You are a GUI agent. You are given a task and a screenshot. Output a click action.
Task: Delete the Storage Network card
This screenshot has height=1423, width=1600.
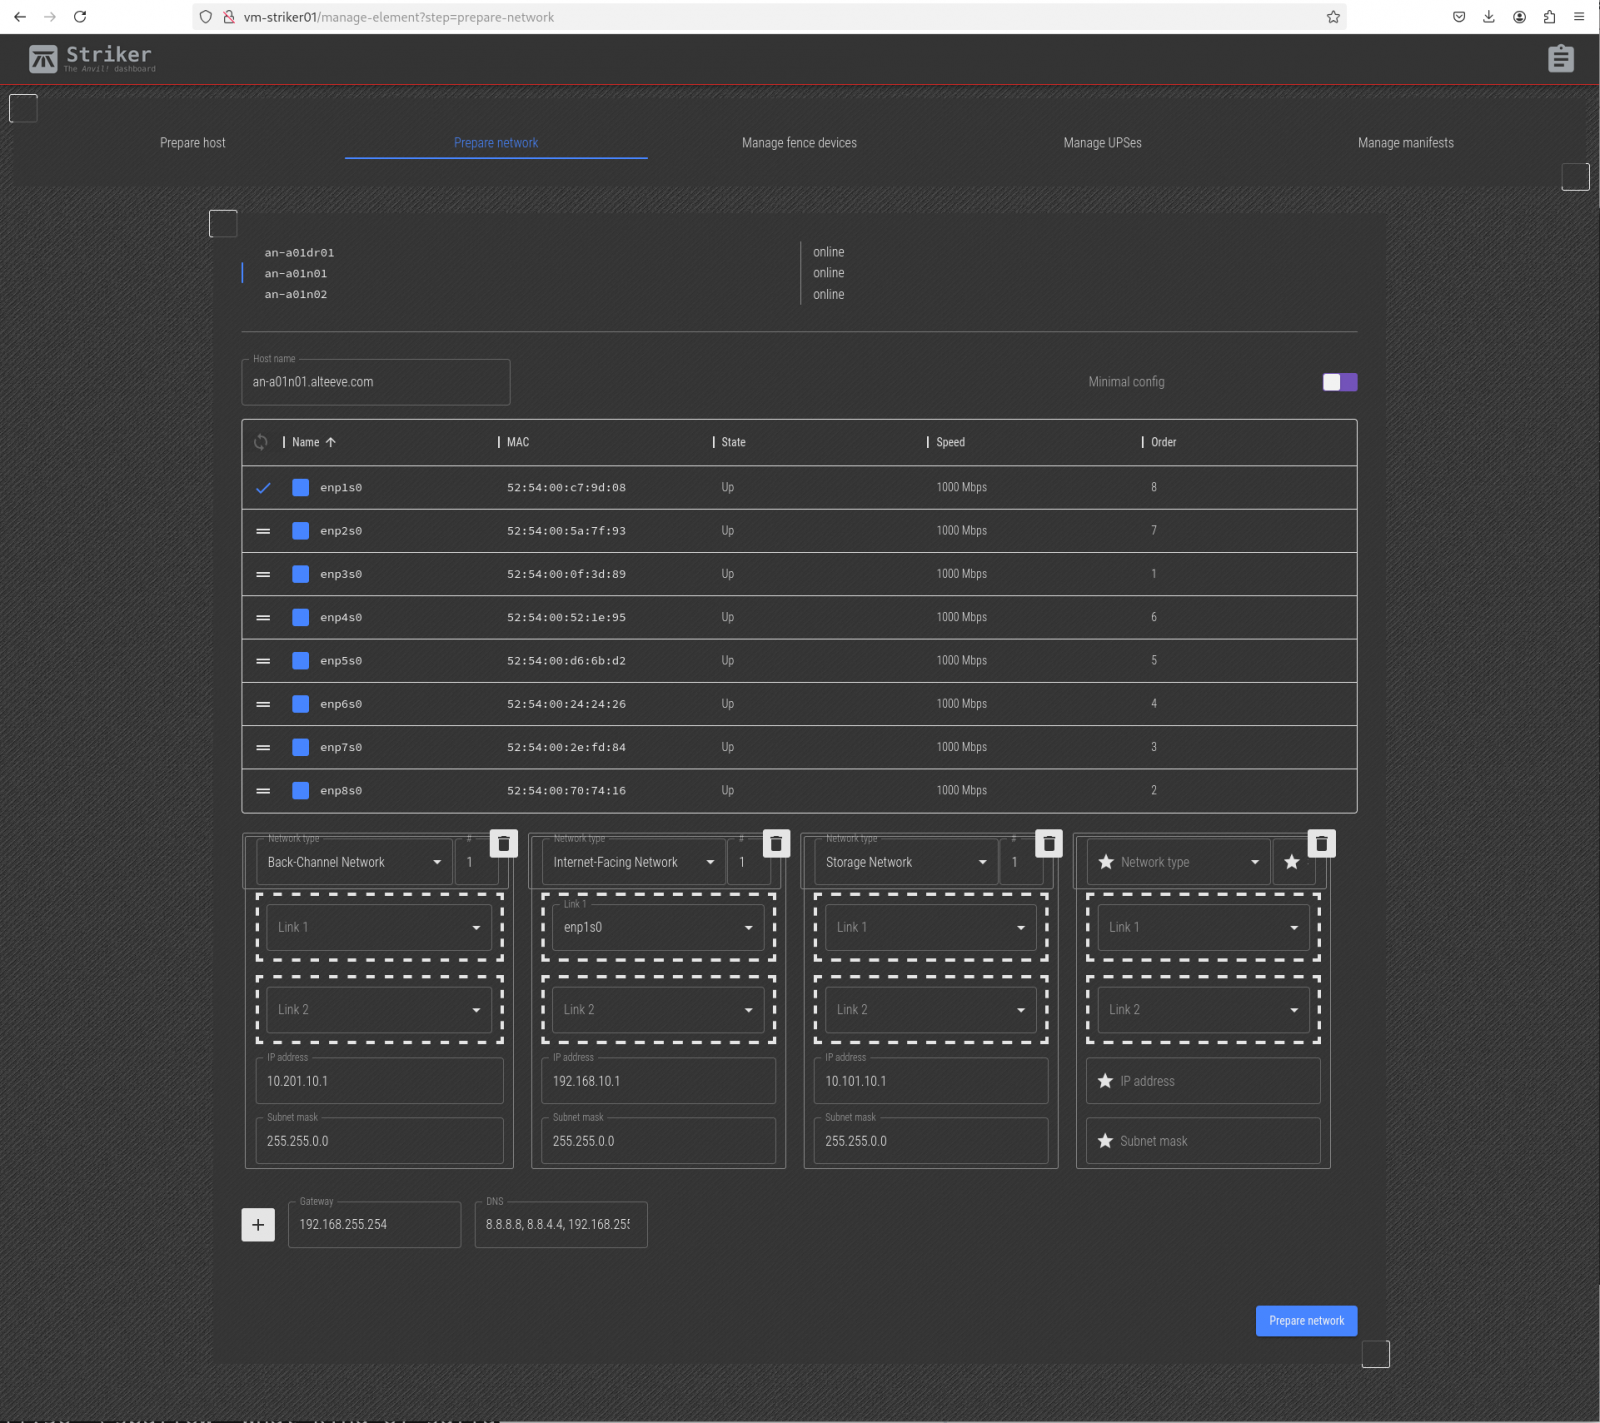click(x=1048, y=844)
